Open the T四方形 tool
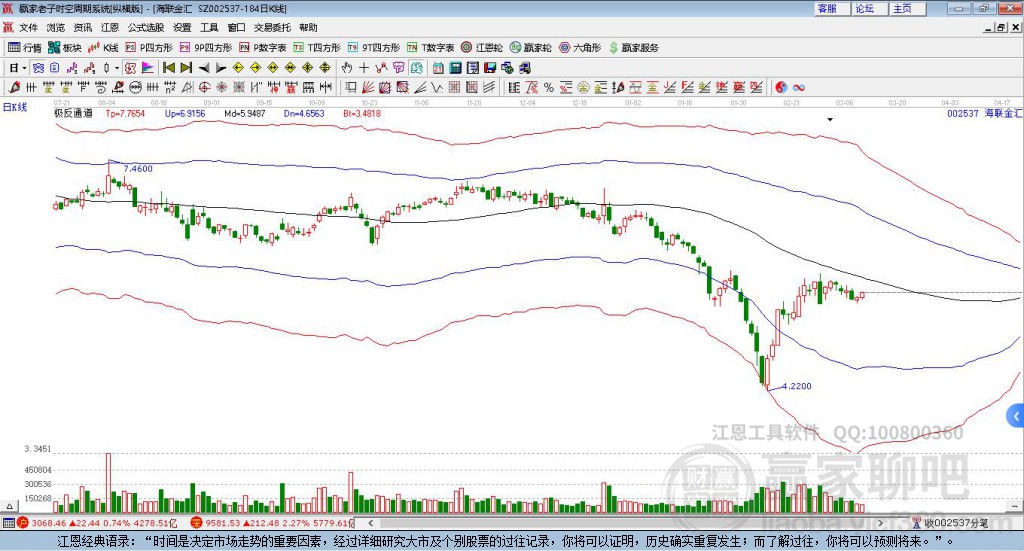1024x551 pixels. 317,48
